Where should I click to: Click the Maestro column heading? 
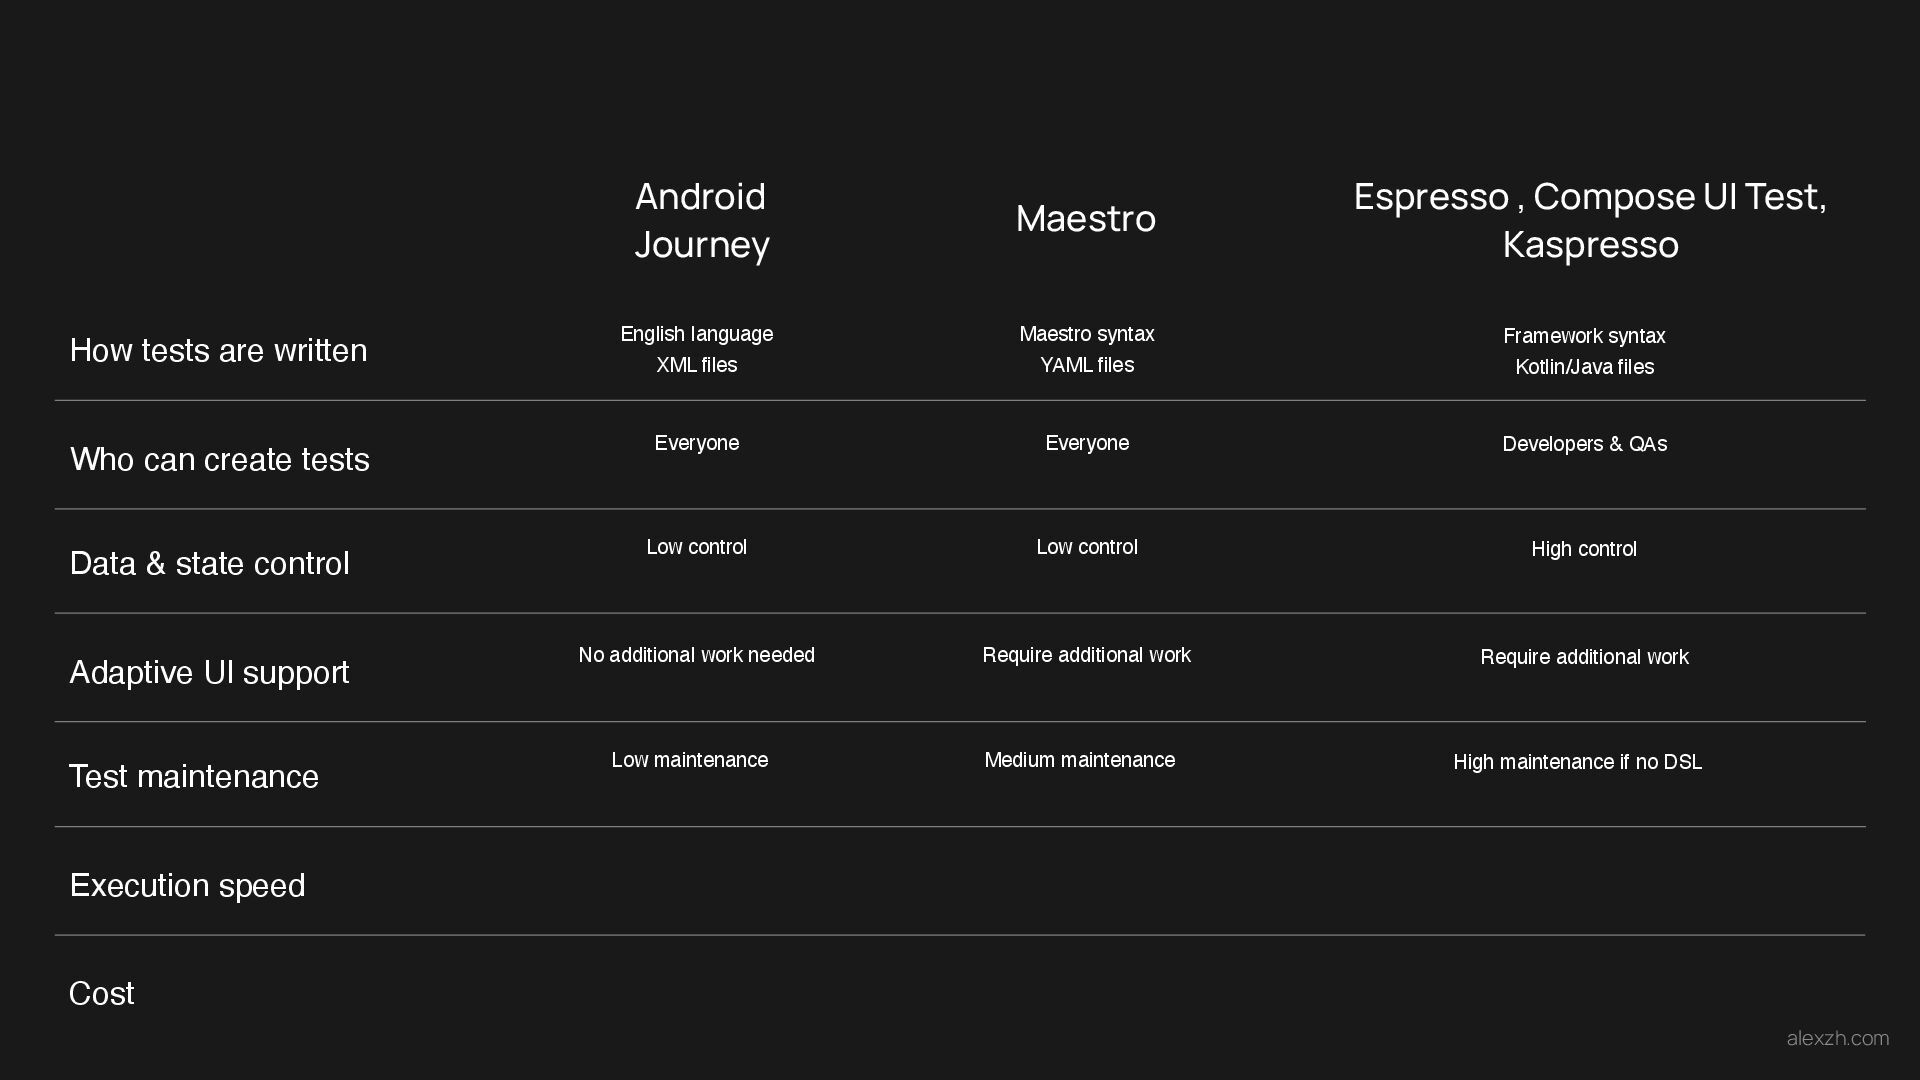click(1085, 218)
